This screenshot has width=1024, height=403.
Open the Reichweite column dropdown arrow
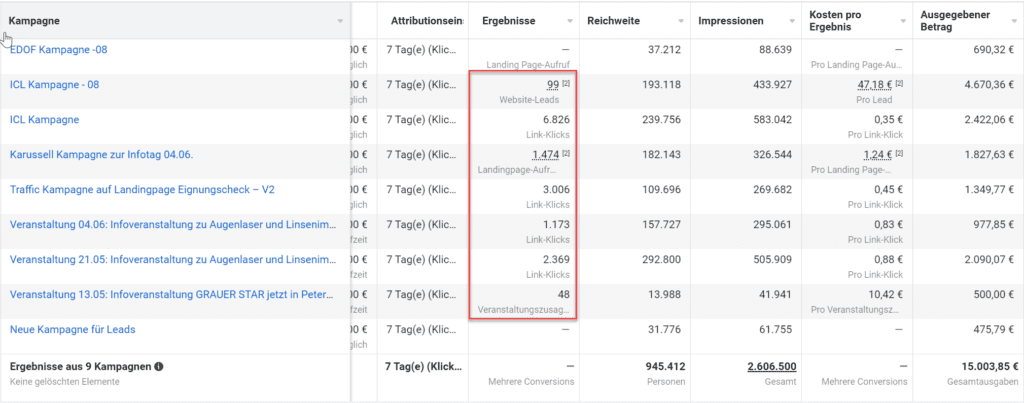point(680,21)
